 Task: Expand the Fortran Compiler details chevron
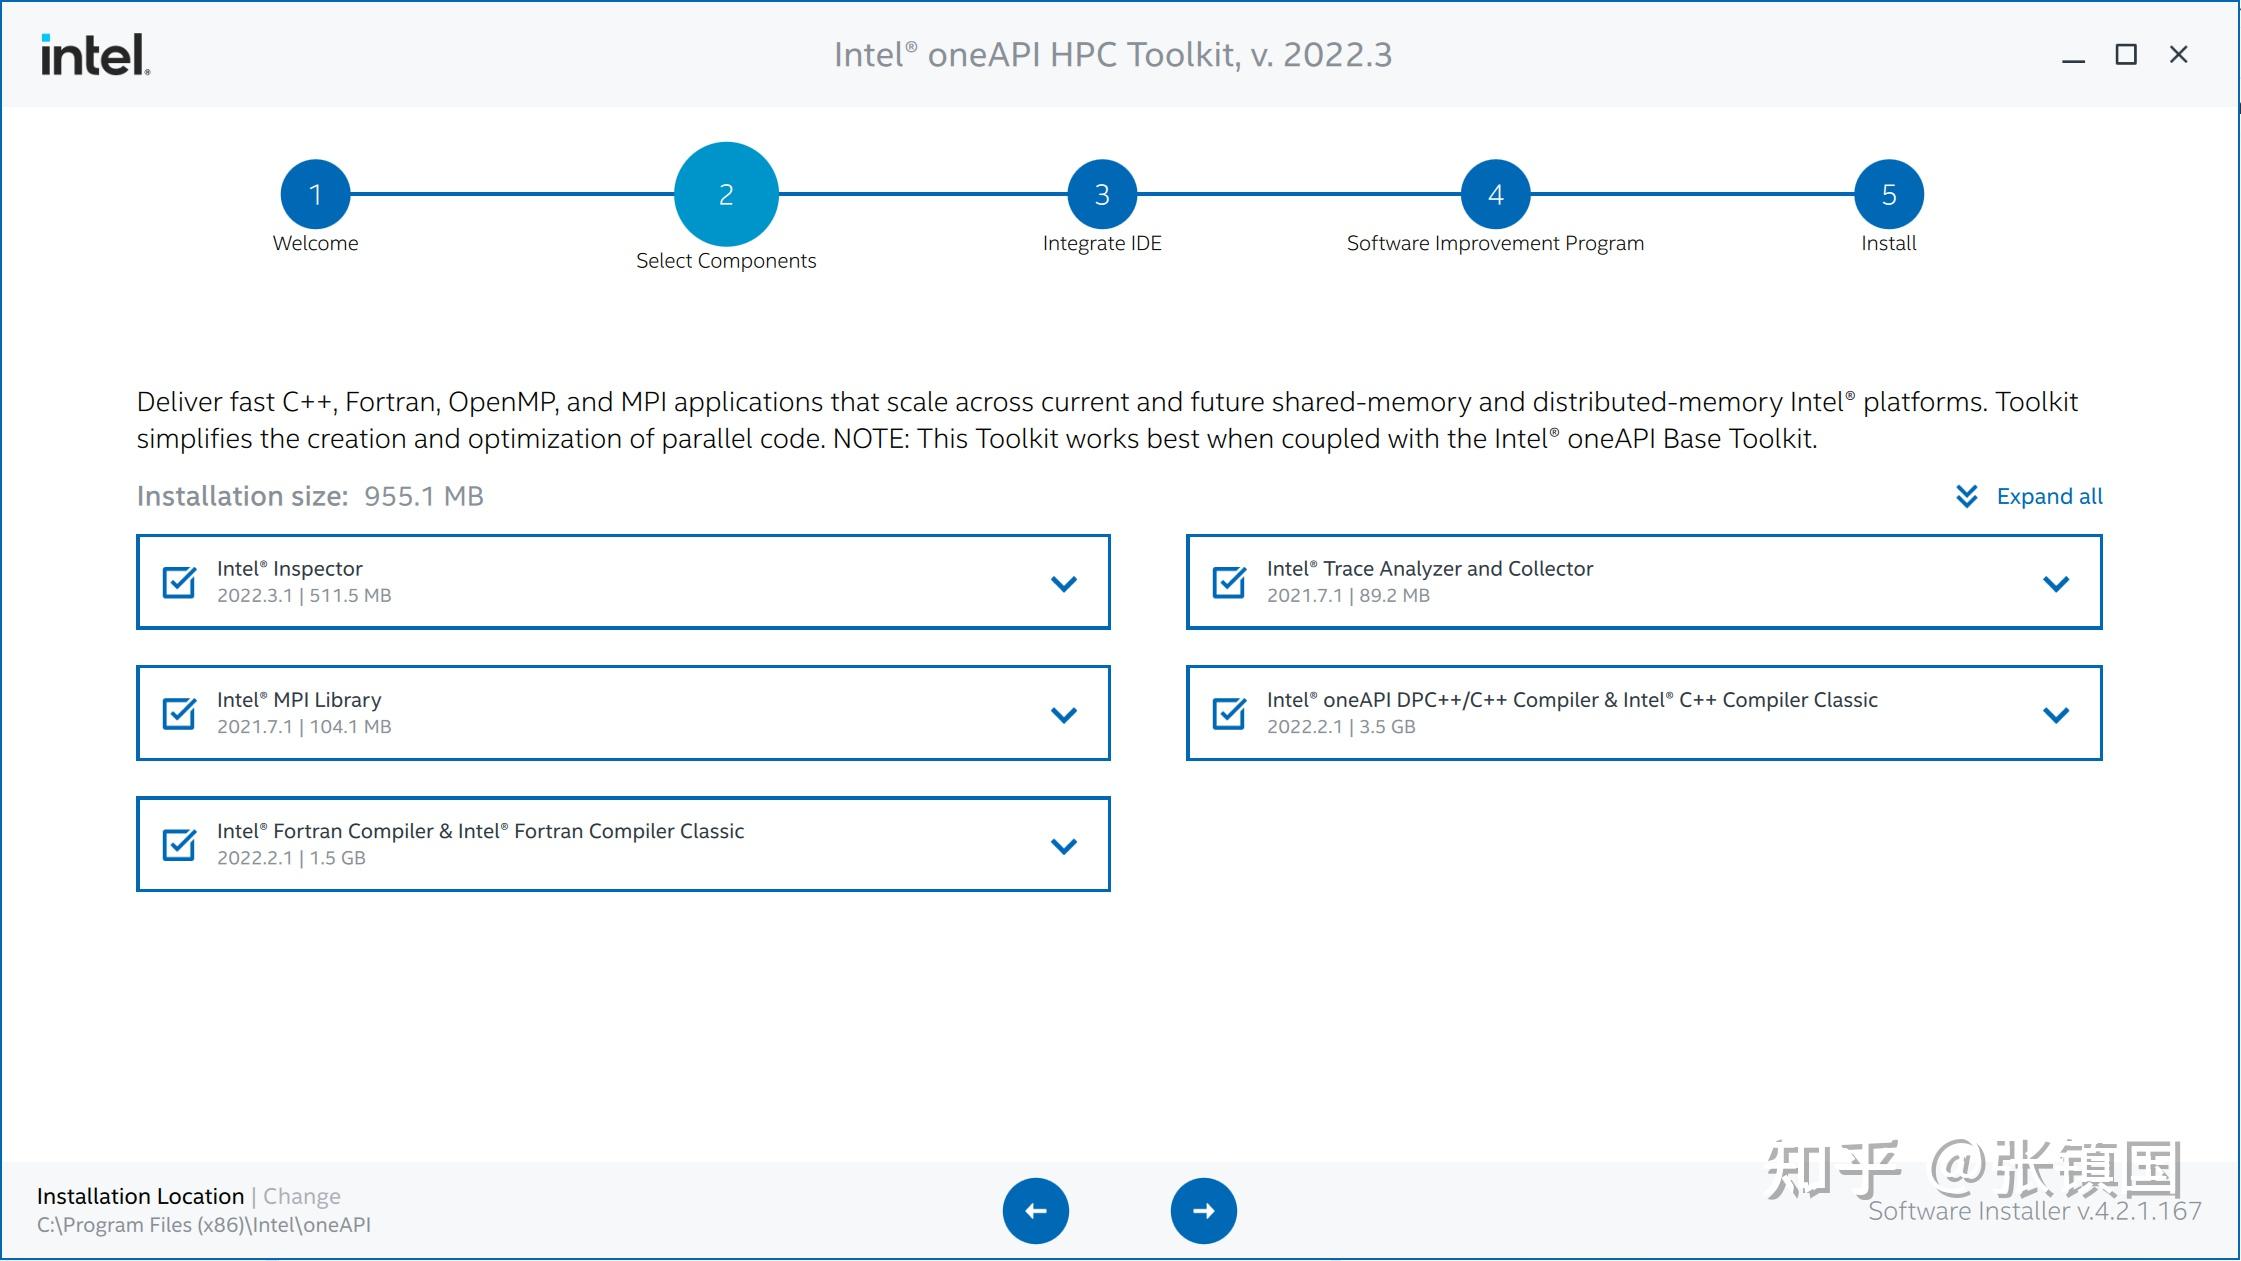tap(1064, 846)
